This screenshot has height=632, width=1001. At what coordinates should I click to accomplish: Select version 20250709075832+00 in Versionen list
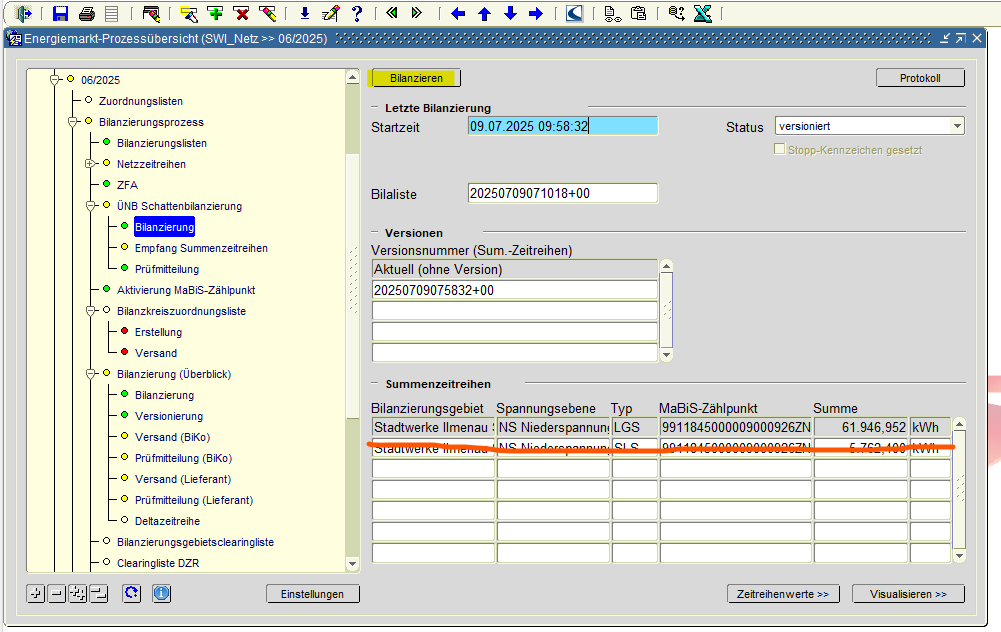pos(514,290)
